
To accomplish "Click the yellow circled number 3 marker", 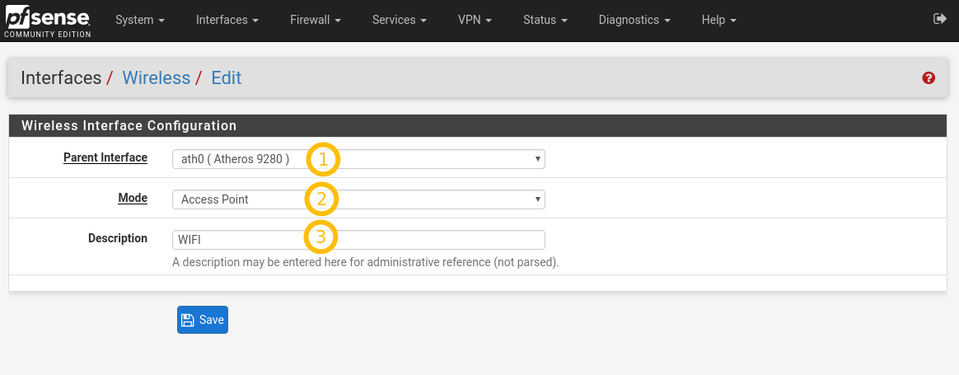I will pos(321,238).
